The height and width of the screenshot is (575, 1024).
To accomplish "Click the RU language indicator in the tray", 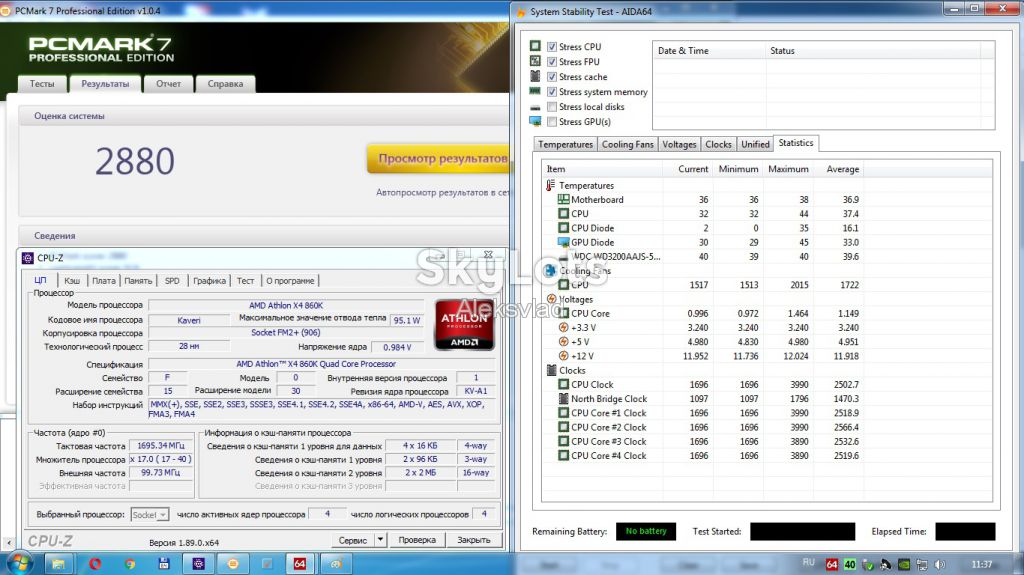I will coord(808,562).
